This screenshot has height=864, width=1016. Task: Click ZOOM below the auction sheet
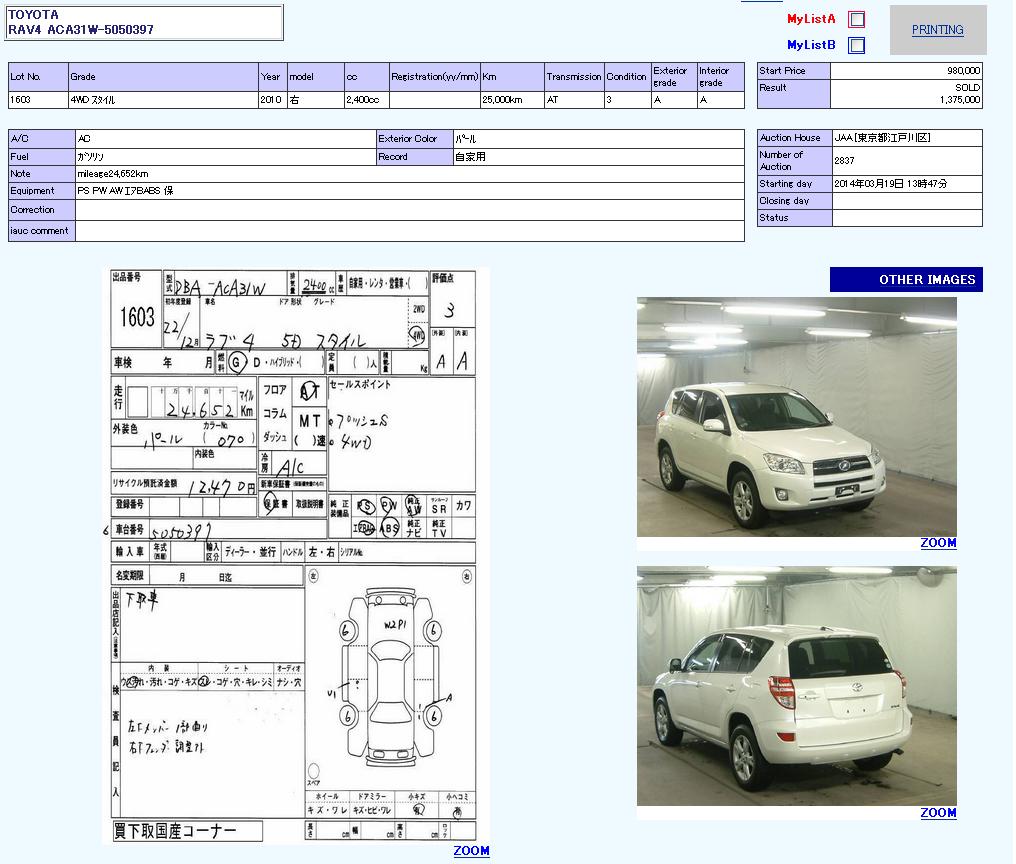point(471,851)
